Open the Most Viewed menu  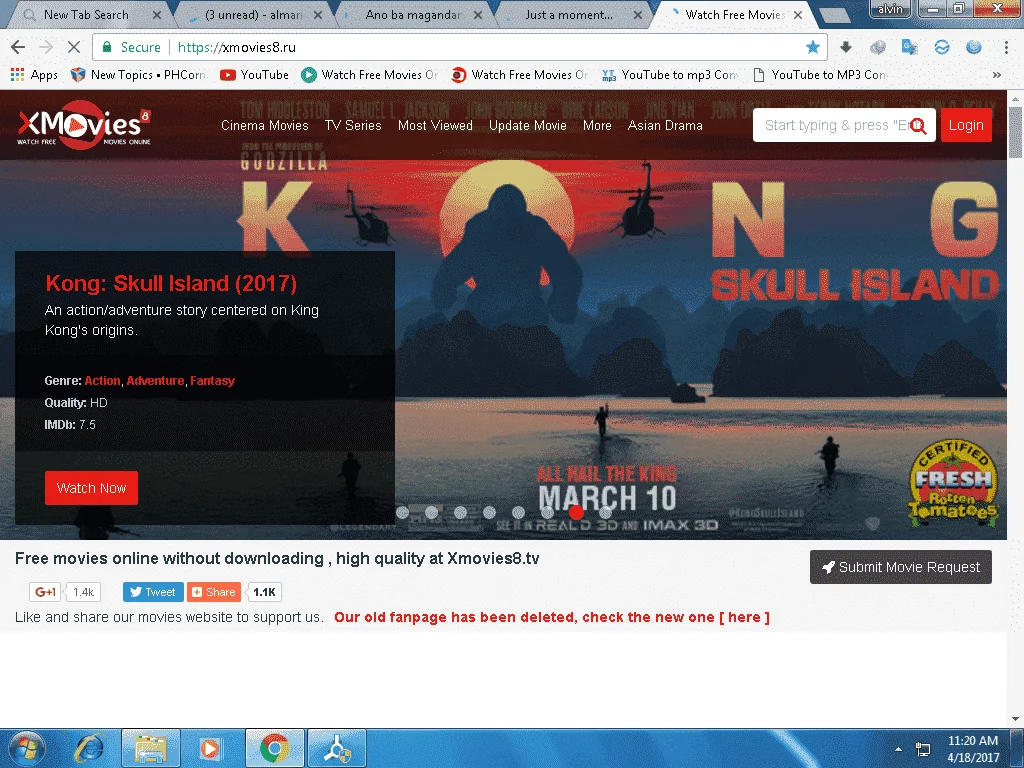pyautogui.click(x=435, y=125)
